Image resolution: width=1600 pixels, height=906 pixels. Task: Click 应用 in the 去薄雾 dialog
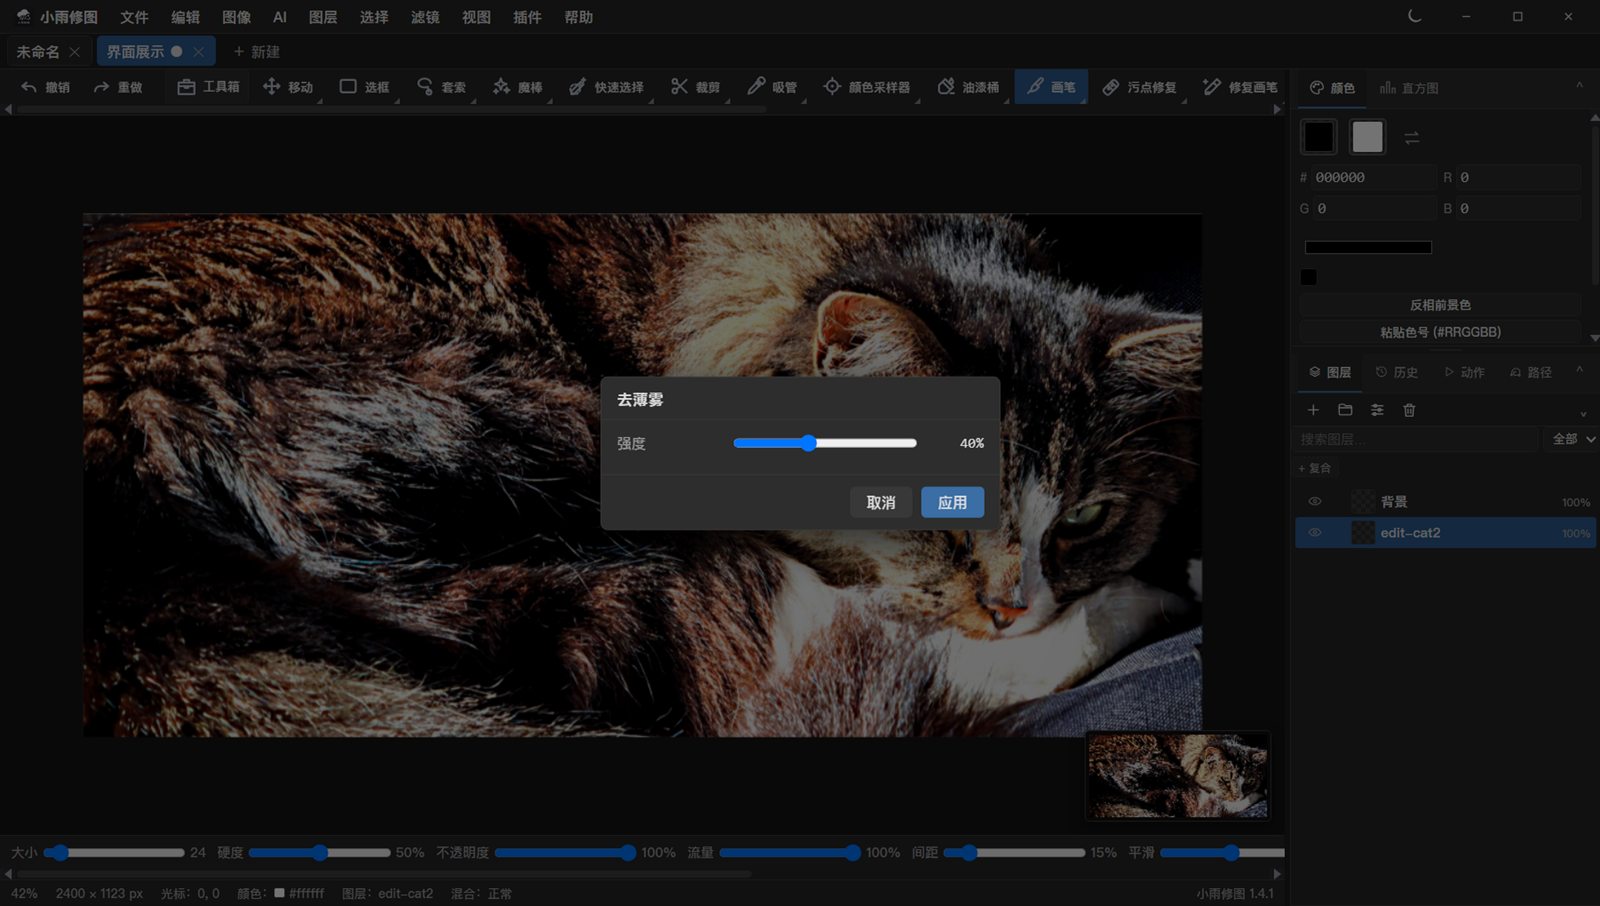pyautogui.click(x=952, y=502)
